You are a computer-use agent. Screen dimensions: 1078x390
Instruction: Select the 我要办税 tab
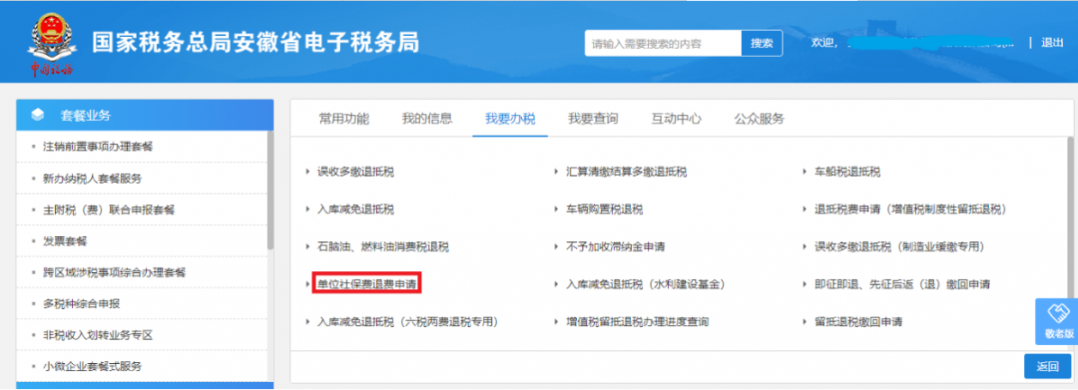(510, 118)
